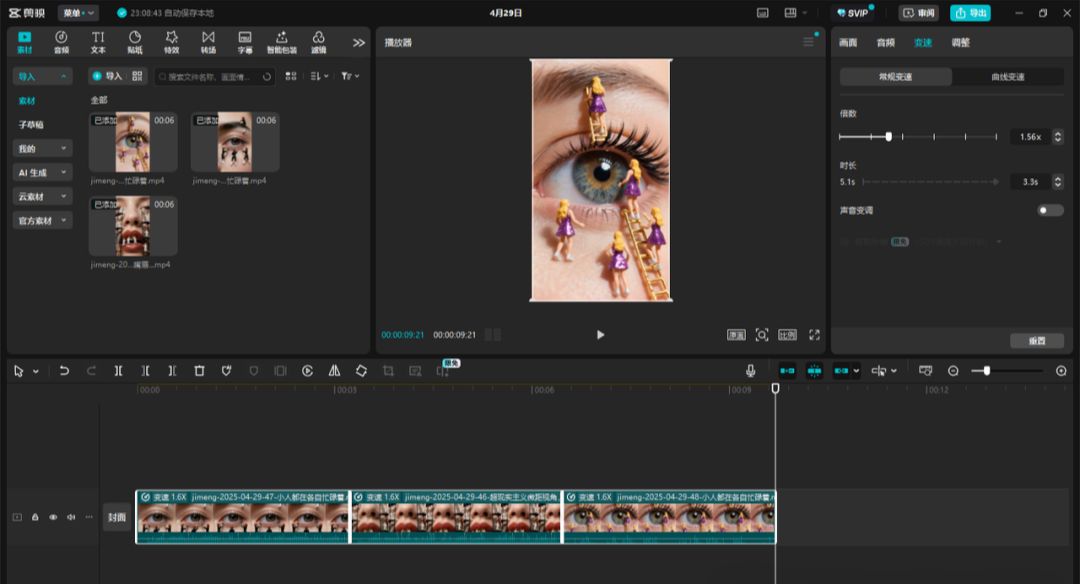Expand the AI 生成 sidebar section

[42, 173]
